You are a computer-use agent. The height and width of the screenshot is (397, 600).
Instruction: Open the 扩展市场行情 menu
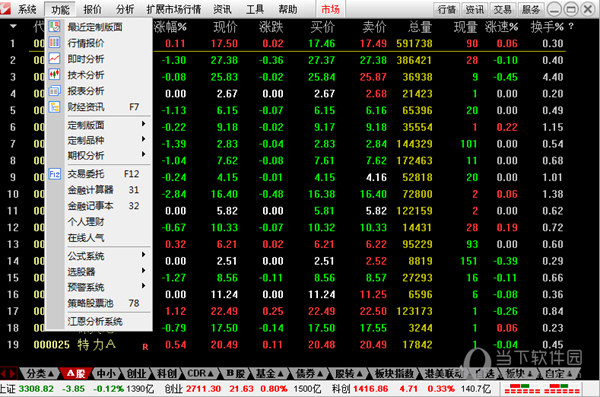coord(174,9)
